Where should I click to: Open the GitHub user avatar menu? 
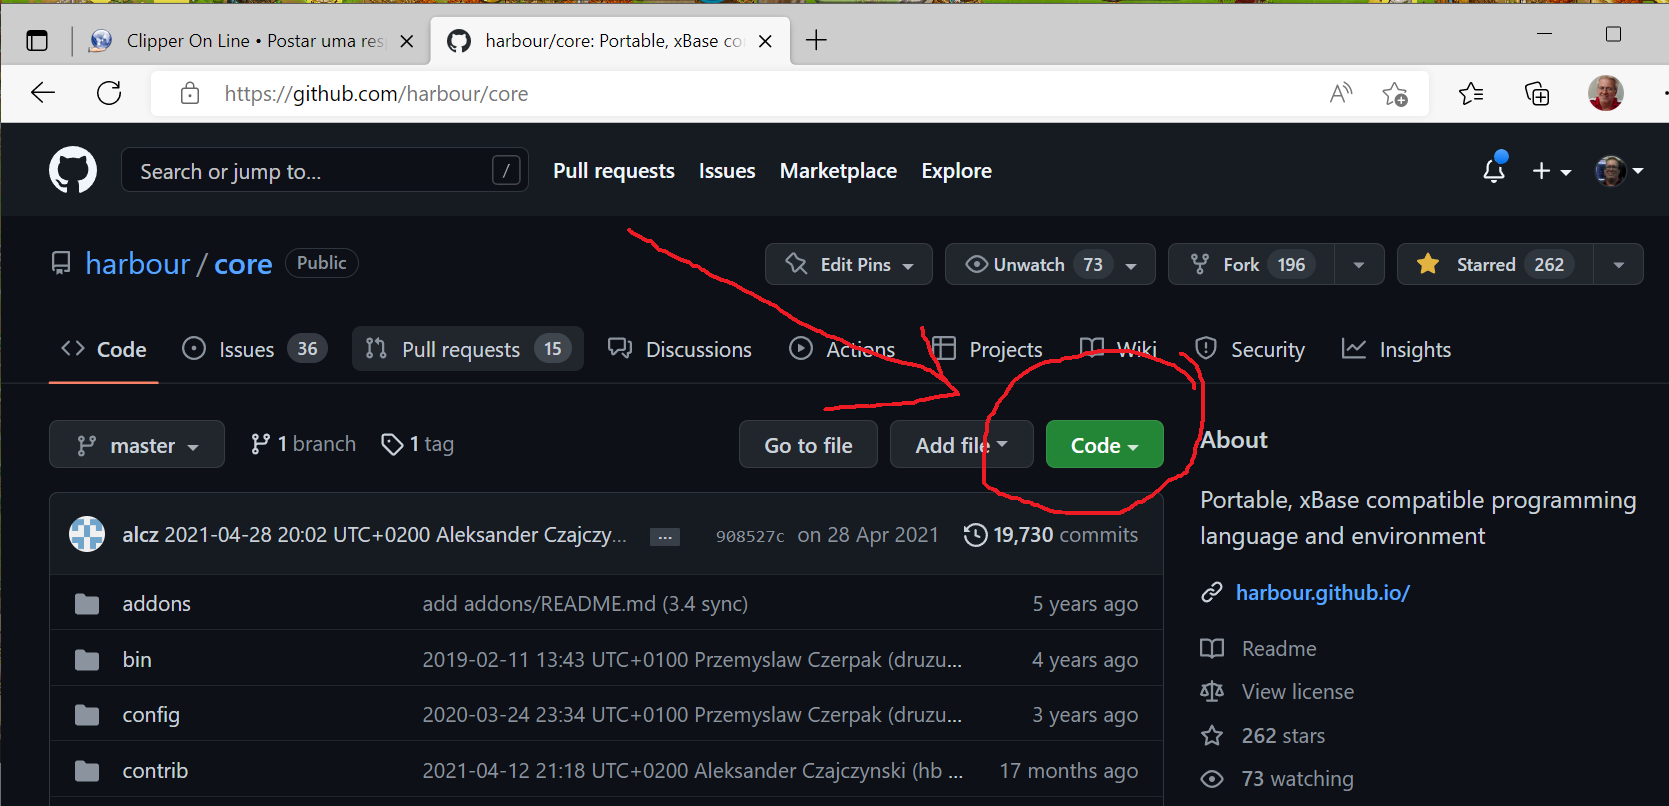pos(1619,171)
